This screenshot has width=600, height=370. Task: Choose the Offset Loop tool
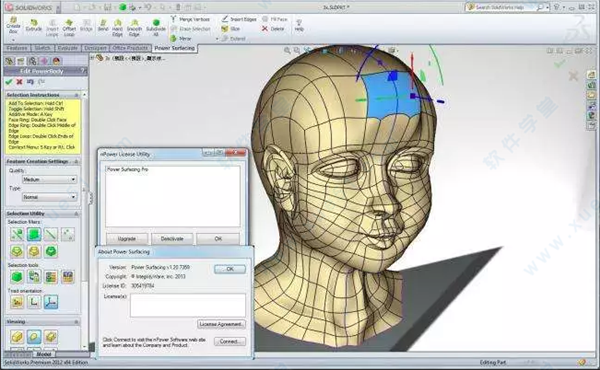tap(69, 28)
